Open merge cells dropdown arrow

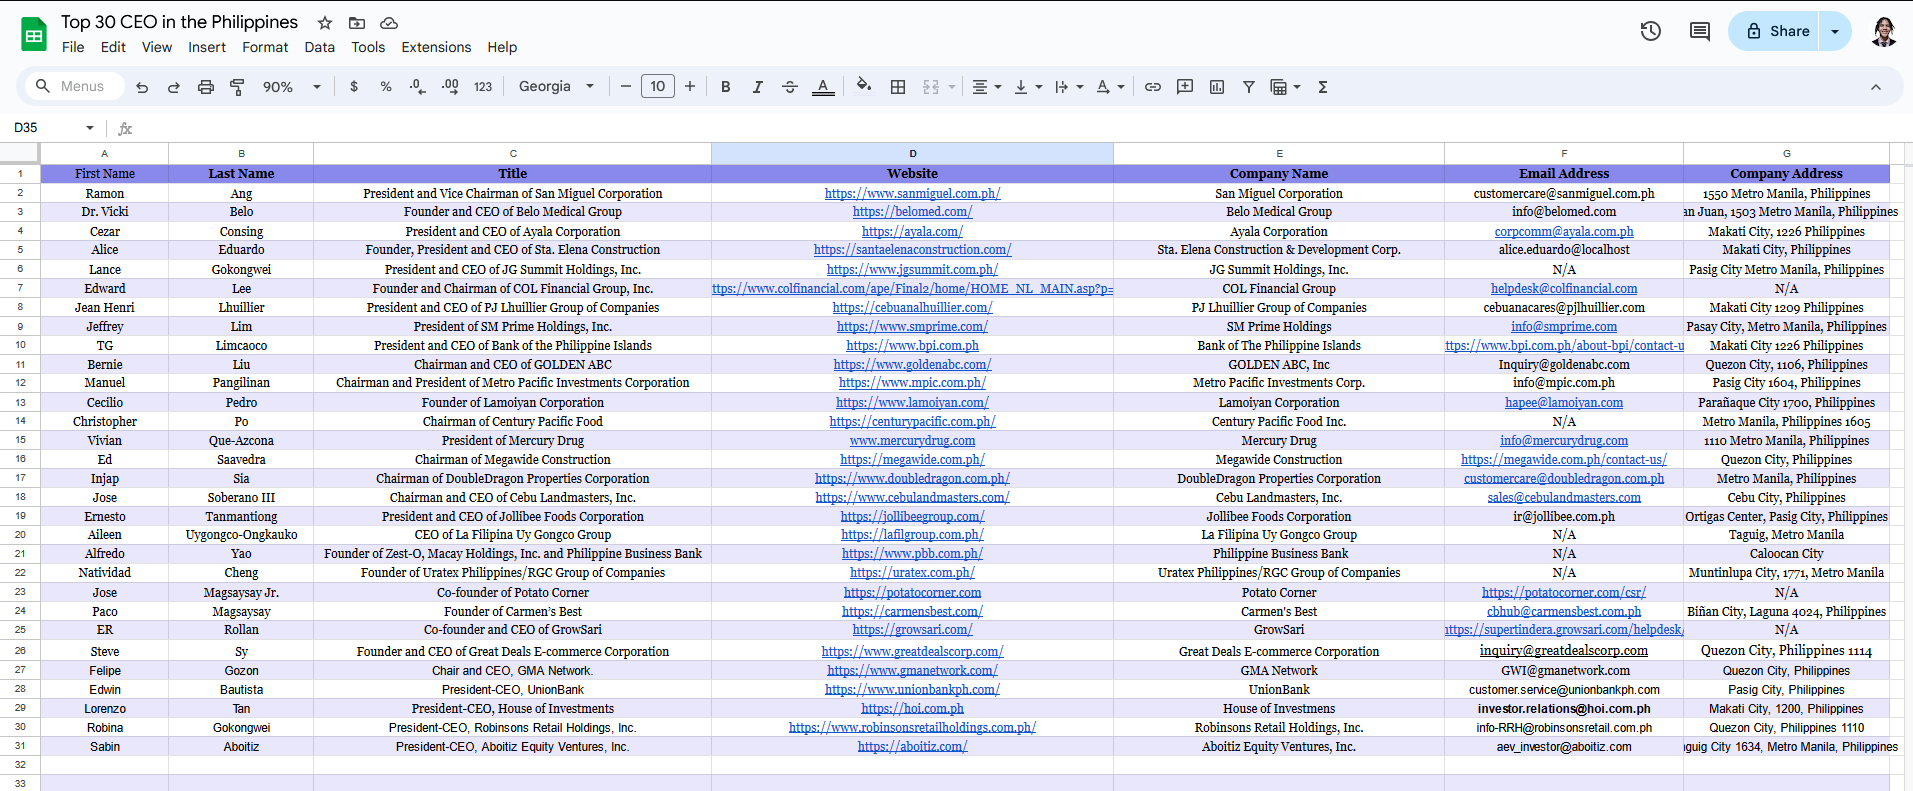[x=951, y=87]
